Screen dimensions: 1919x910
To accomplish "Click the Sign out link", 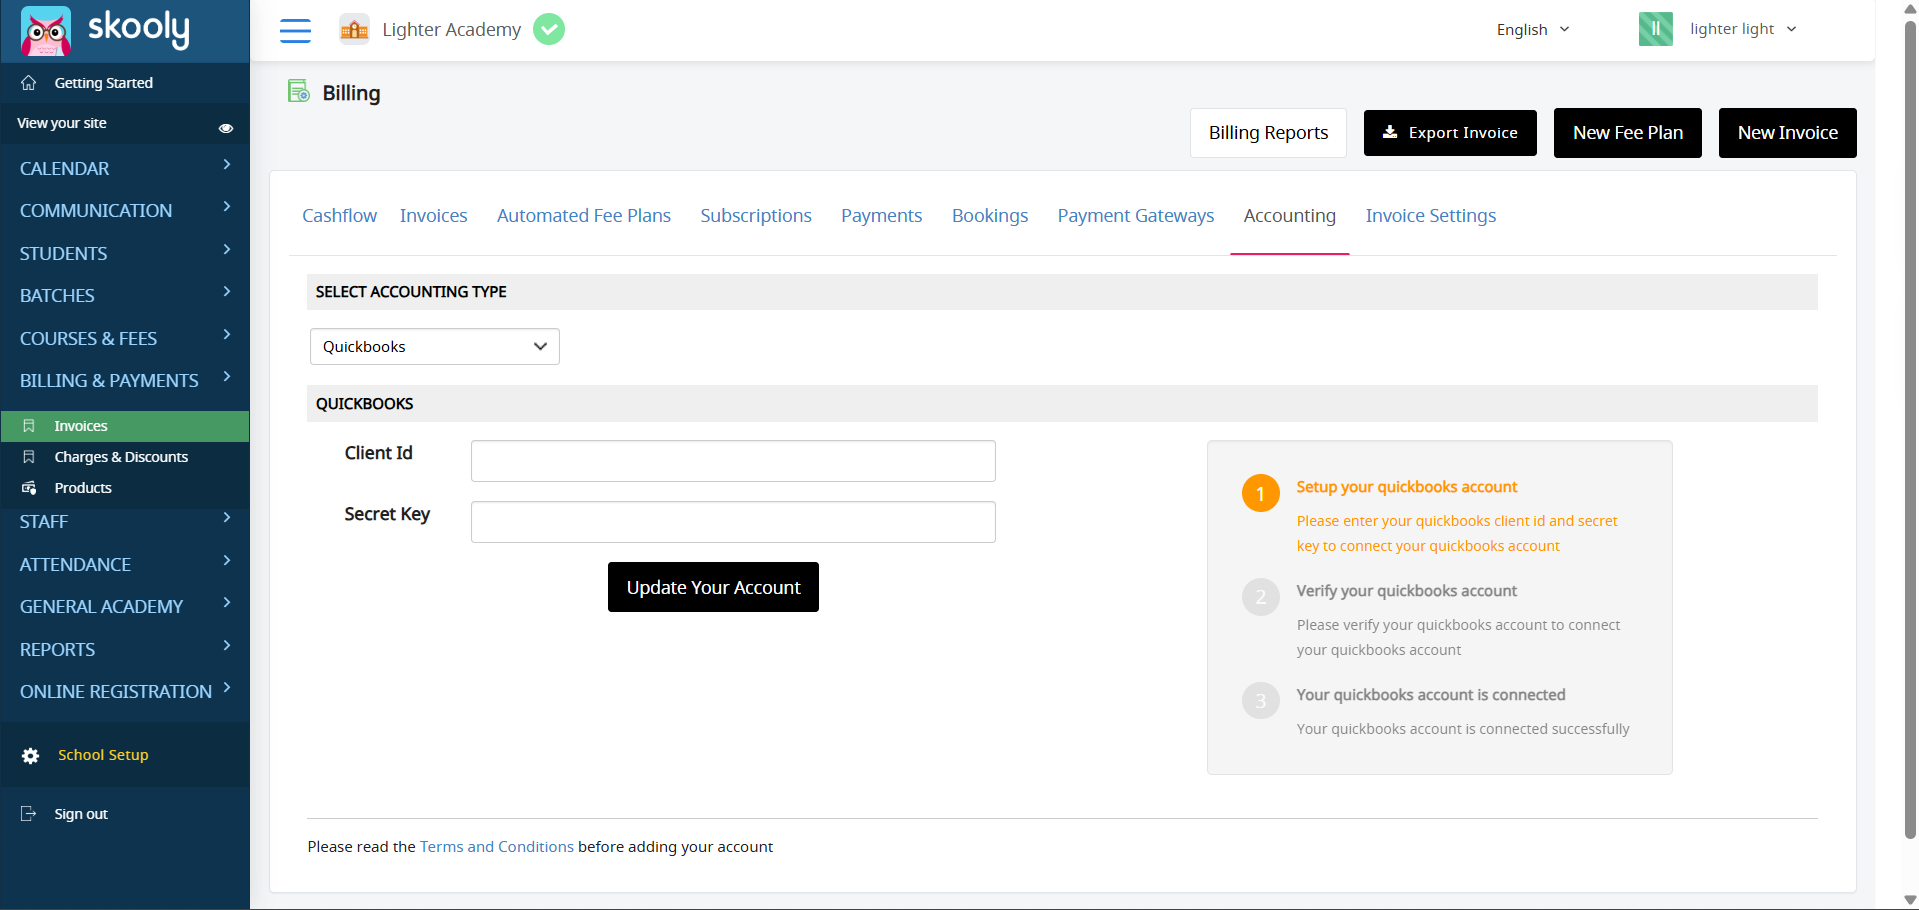I will [81, 814].
